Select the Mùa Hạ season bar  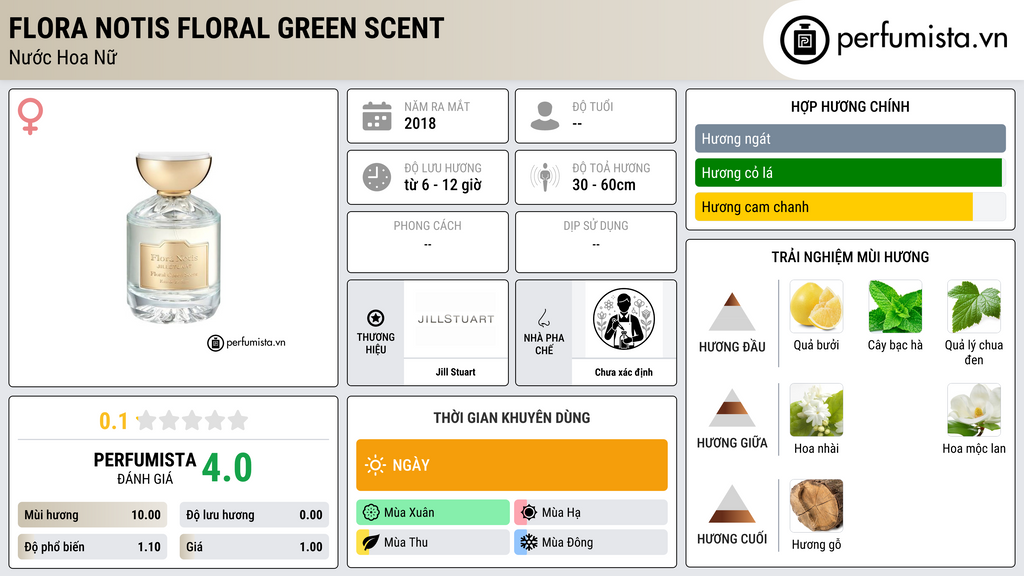591,513
